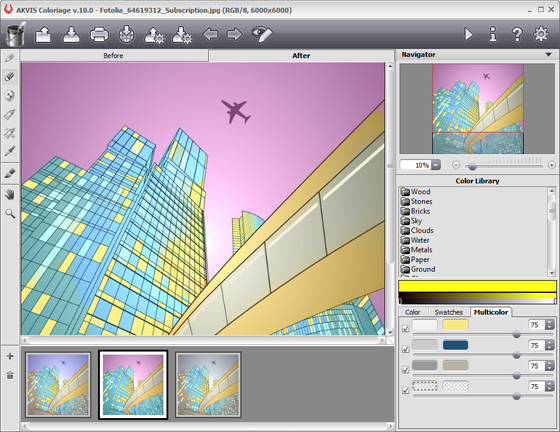Click stepper of first row's 75 value
Screen dimensions: 560x432
(x=549, y=325)
